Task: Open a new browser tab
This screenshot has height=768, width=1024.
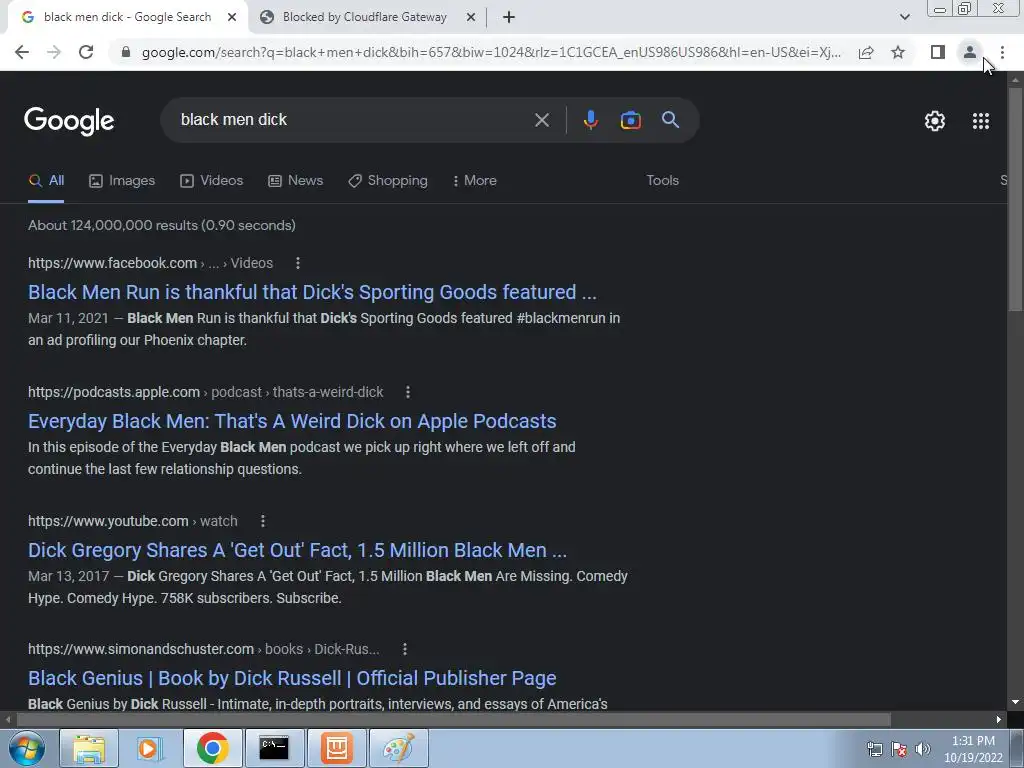Action: (x=509, y=18)
